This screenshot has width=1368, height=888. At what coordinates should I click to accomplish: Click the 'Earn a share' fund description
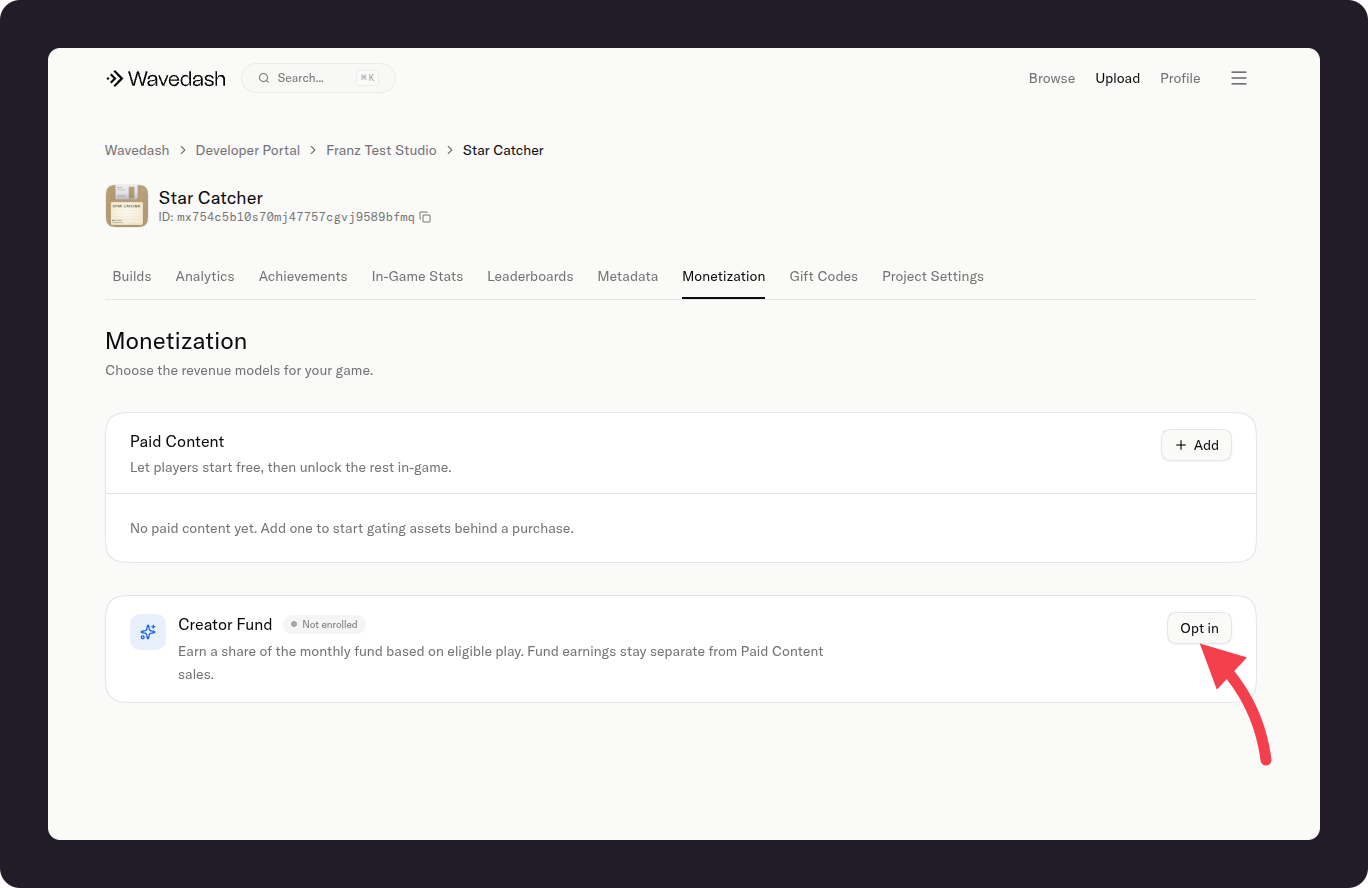point(501,663)
